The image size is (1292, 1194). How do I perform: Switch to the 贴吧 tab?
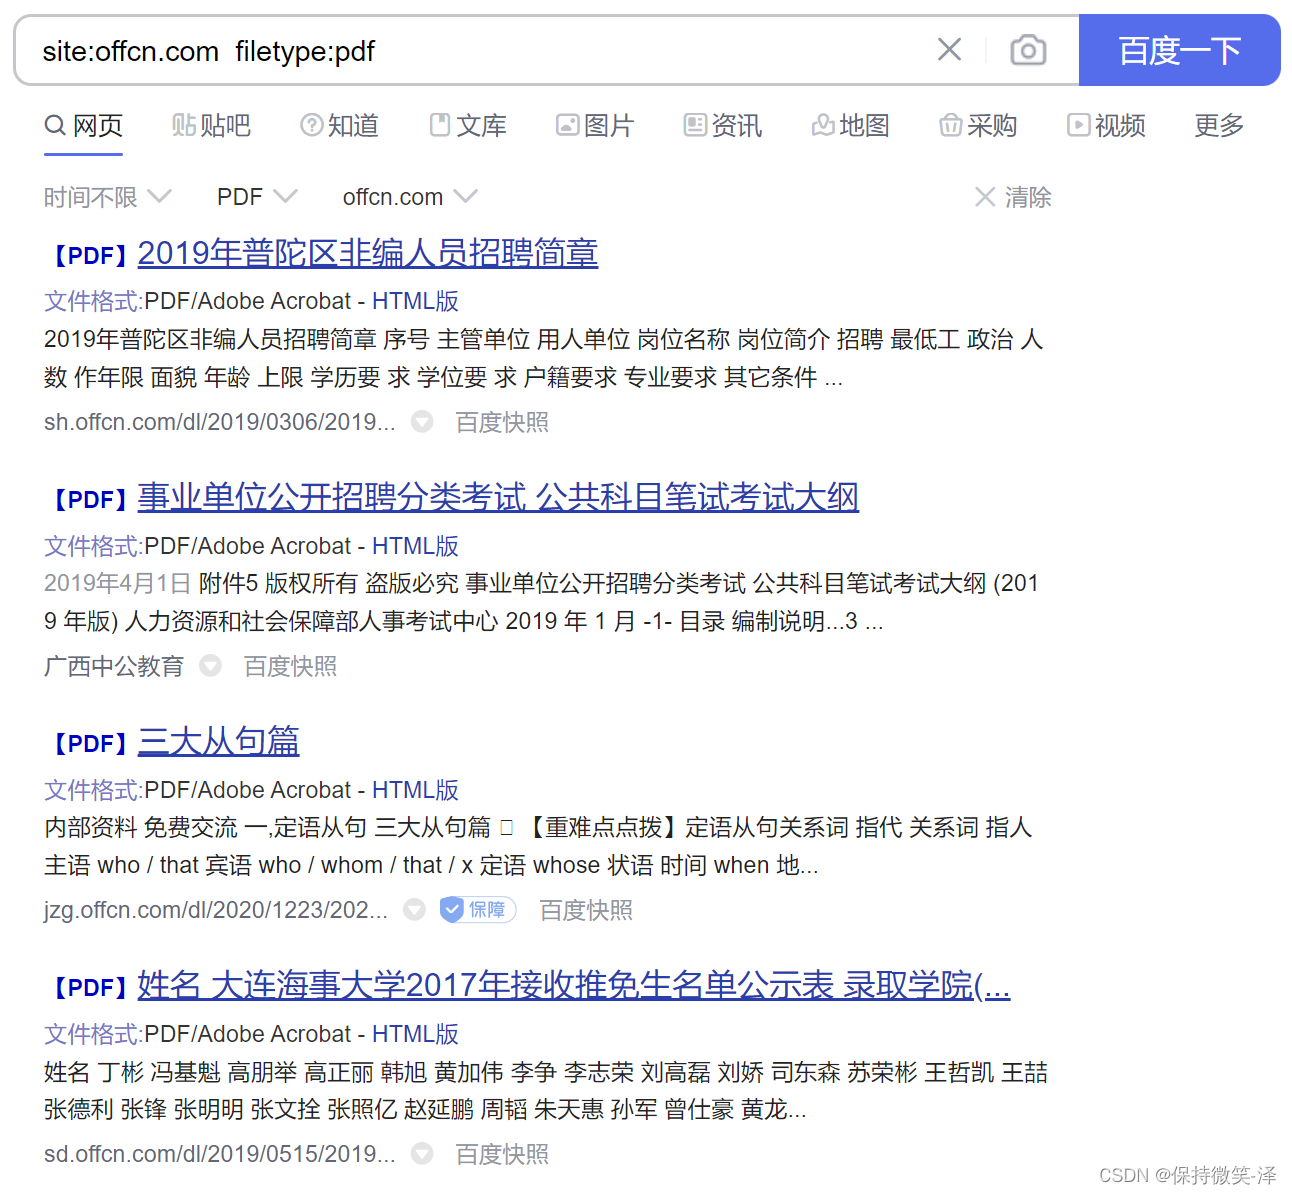211,126
